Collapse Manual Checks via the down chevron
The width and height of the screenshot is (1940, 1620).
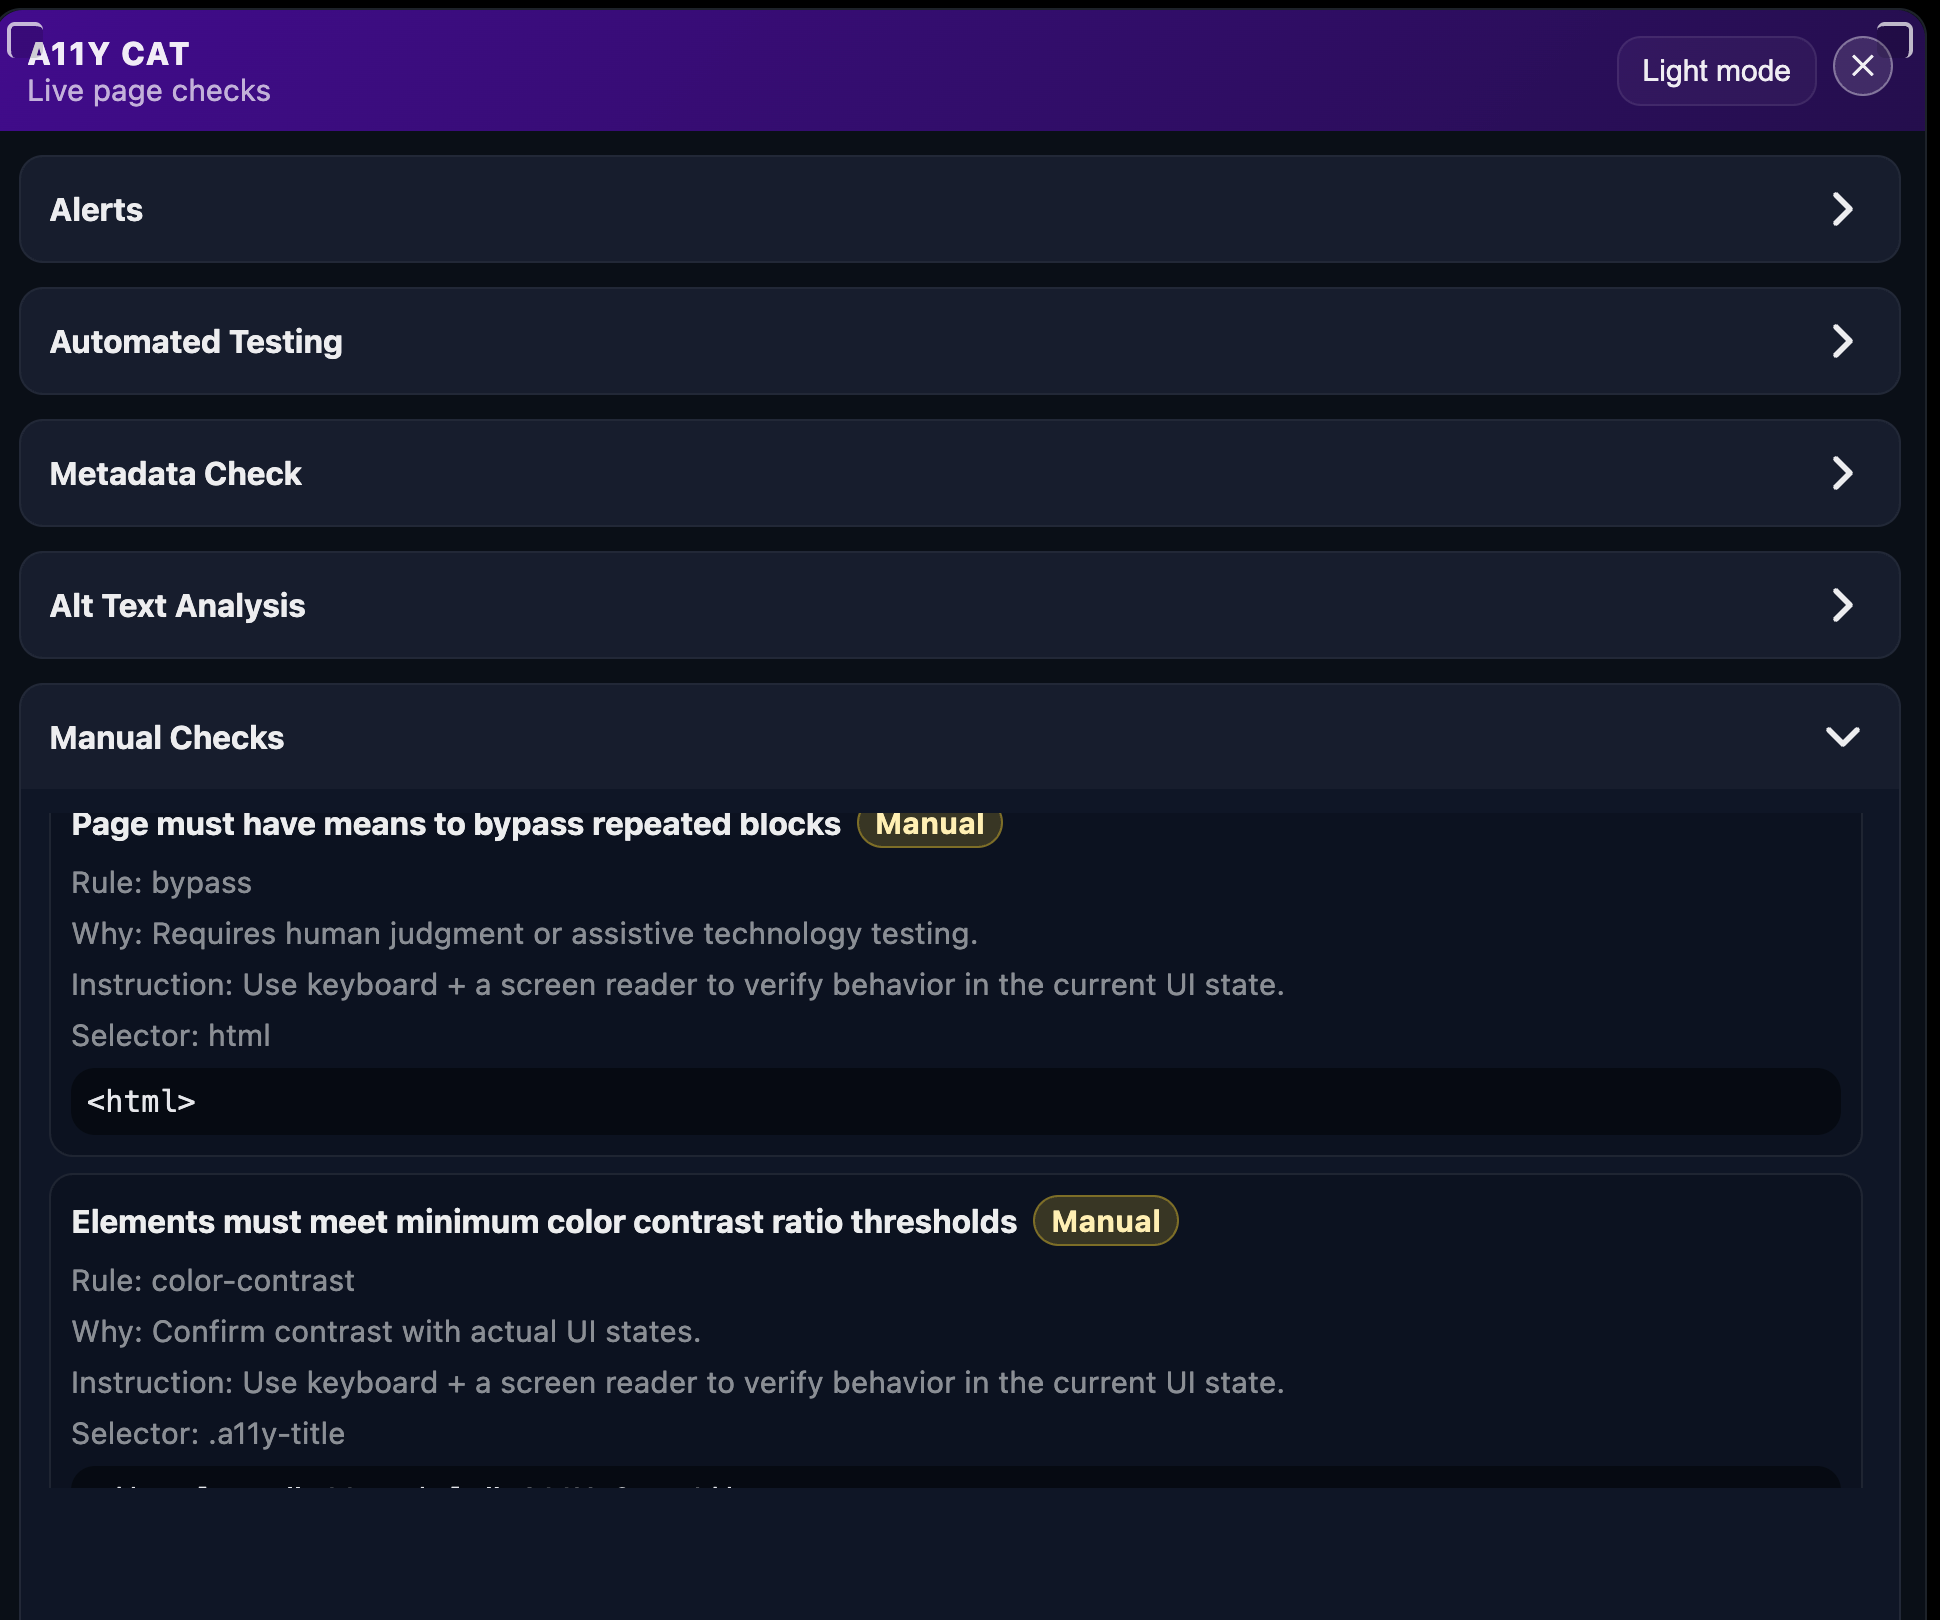pos(1842,737)
